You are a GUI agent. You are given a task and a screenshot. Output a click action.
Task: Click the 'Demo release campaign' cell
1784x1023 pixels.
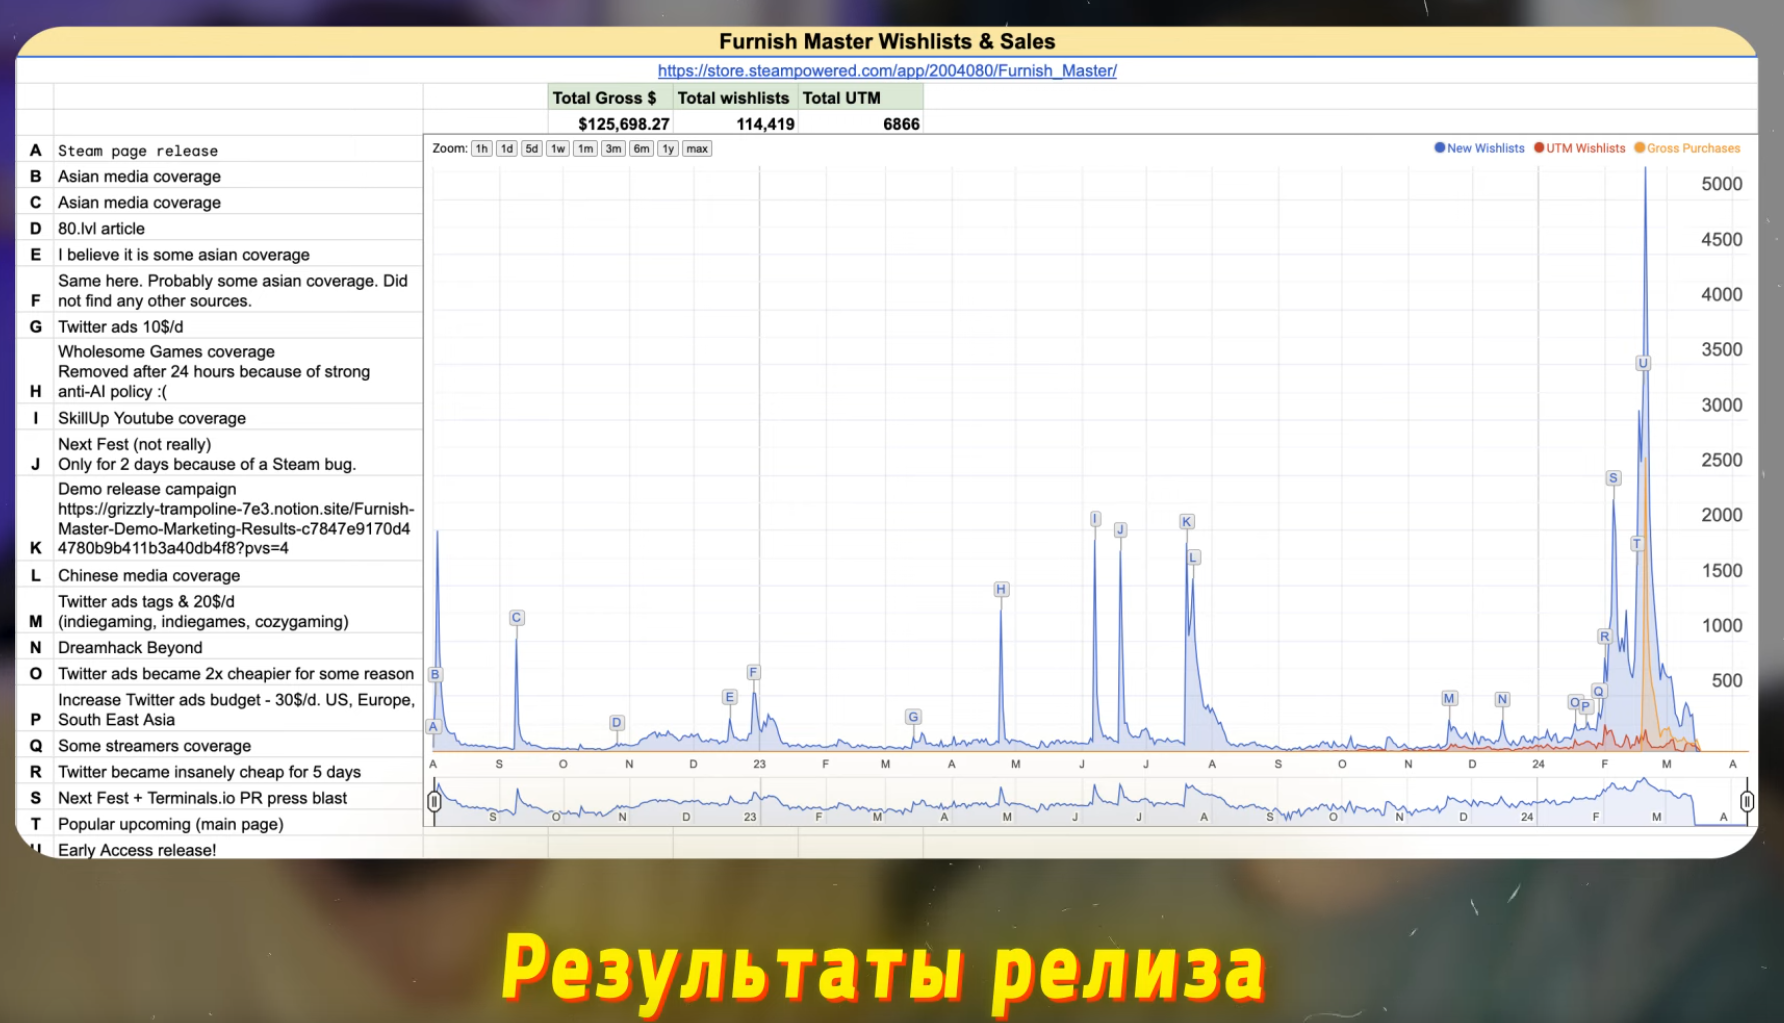[x=238, y=518]
